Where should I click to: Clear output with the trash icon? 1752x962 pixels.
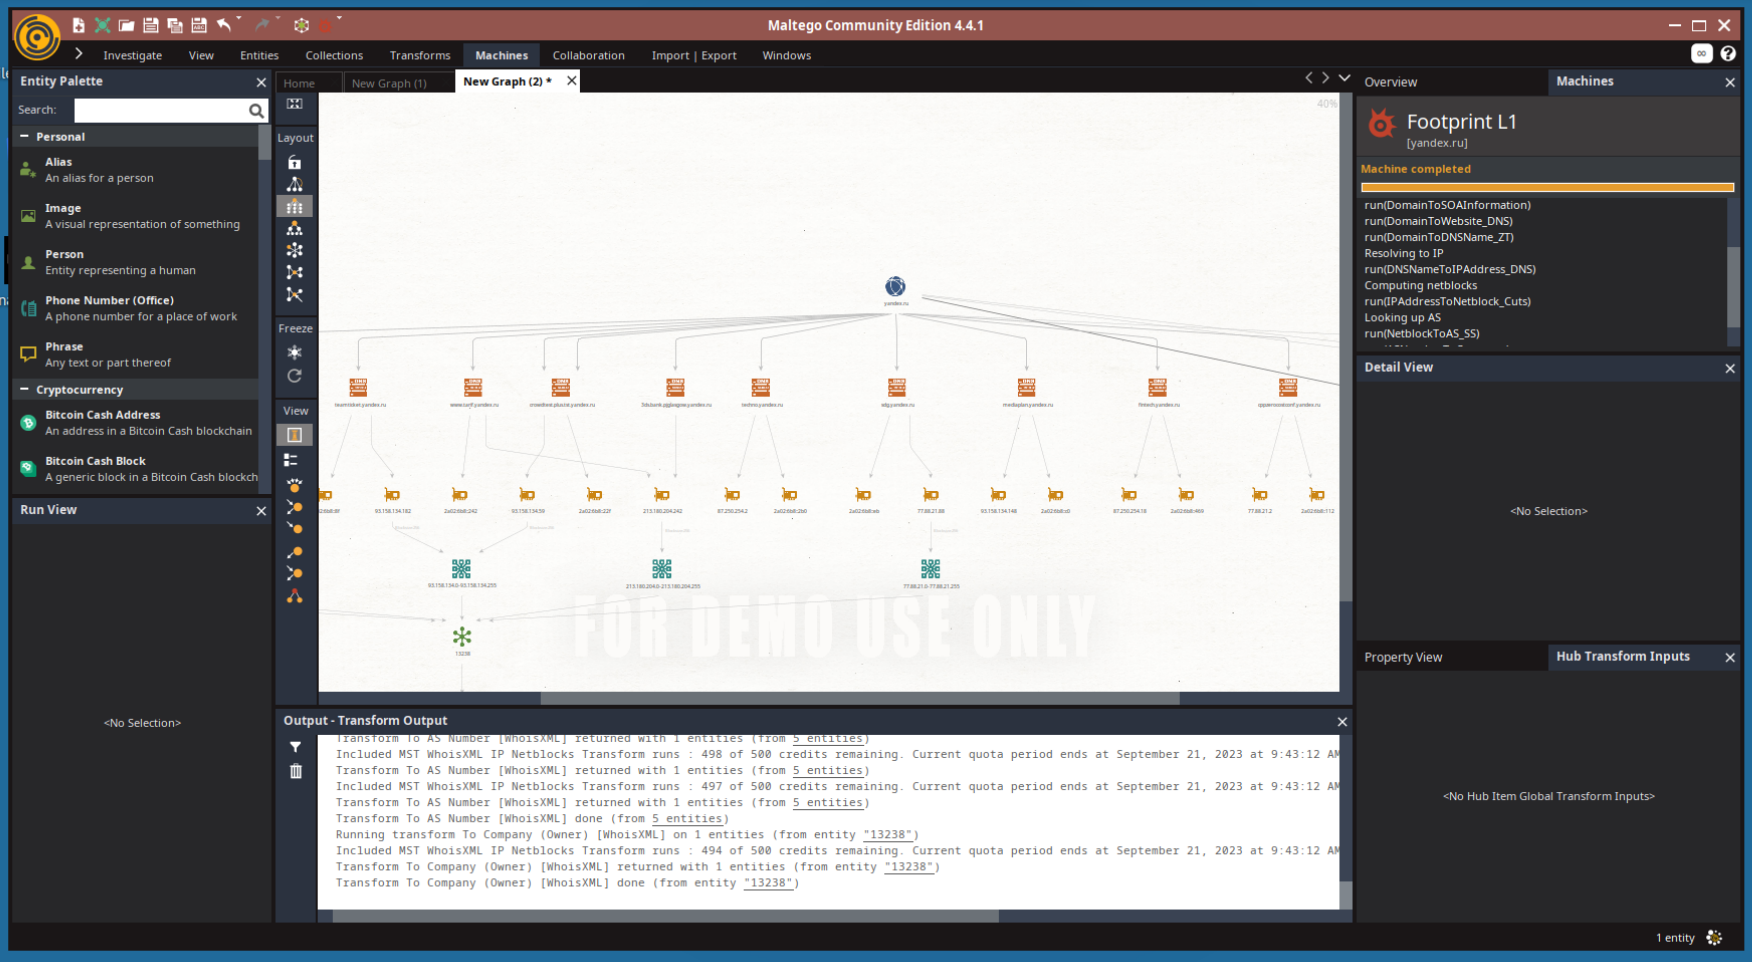295,771
